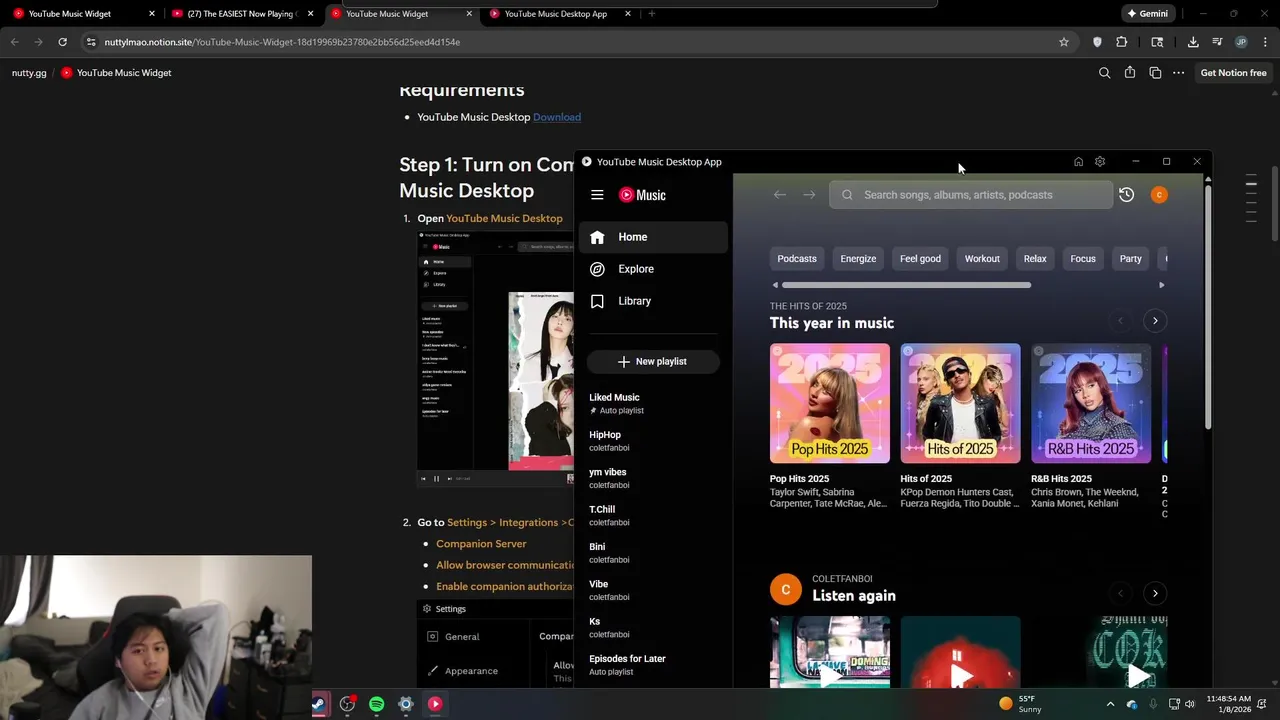Open Chrome extensions puzzle icon

point(1121,42)
